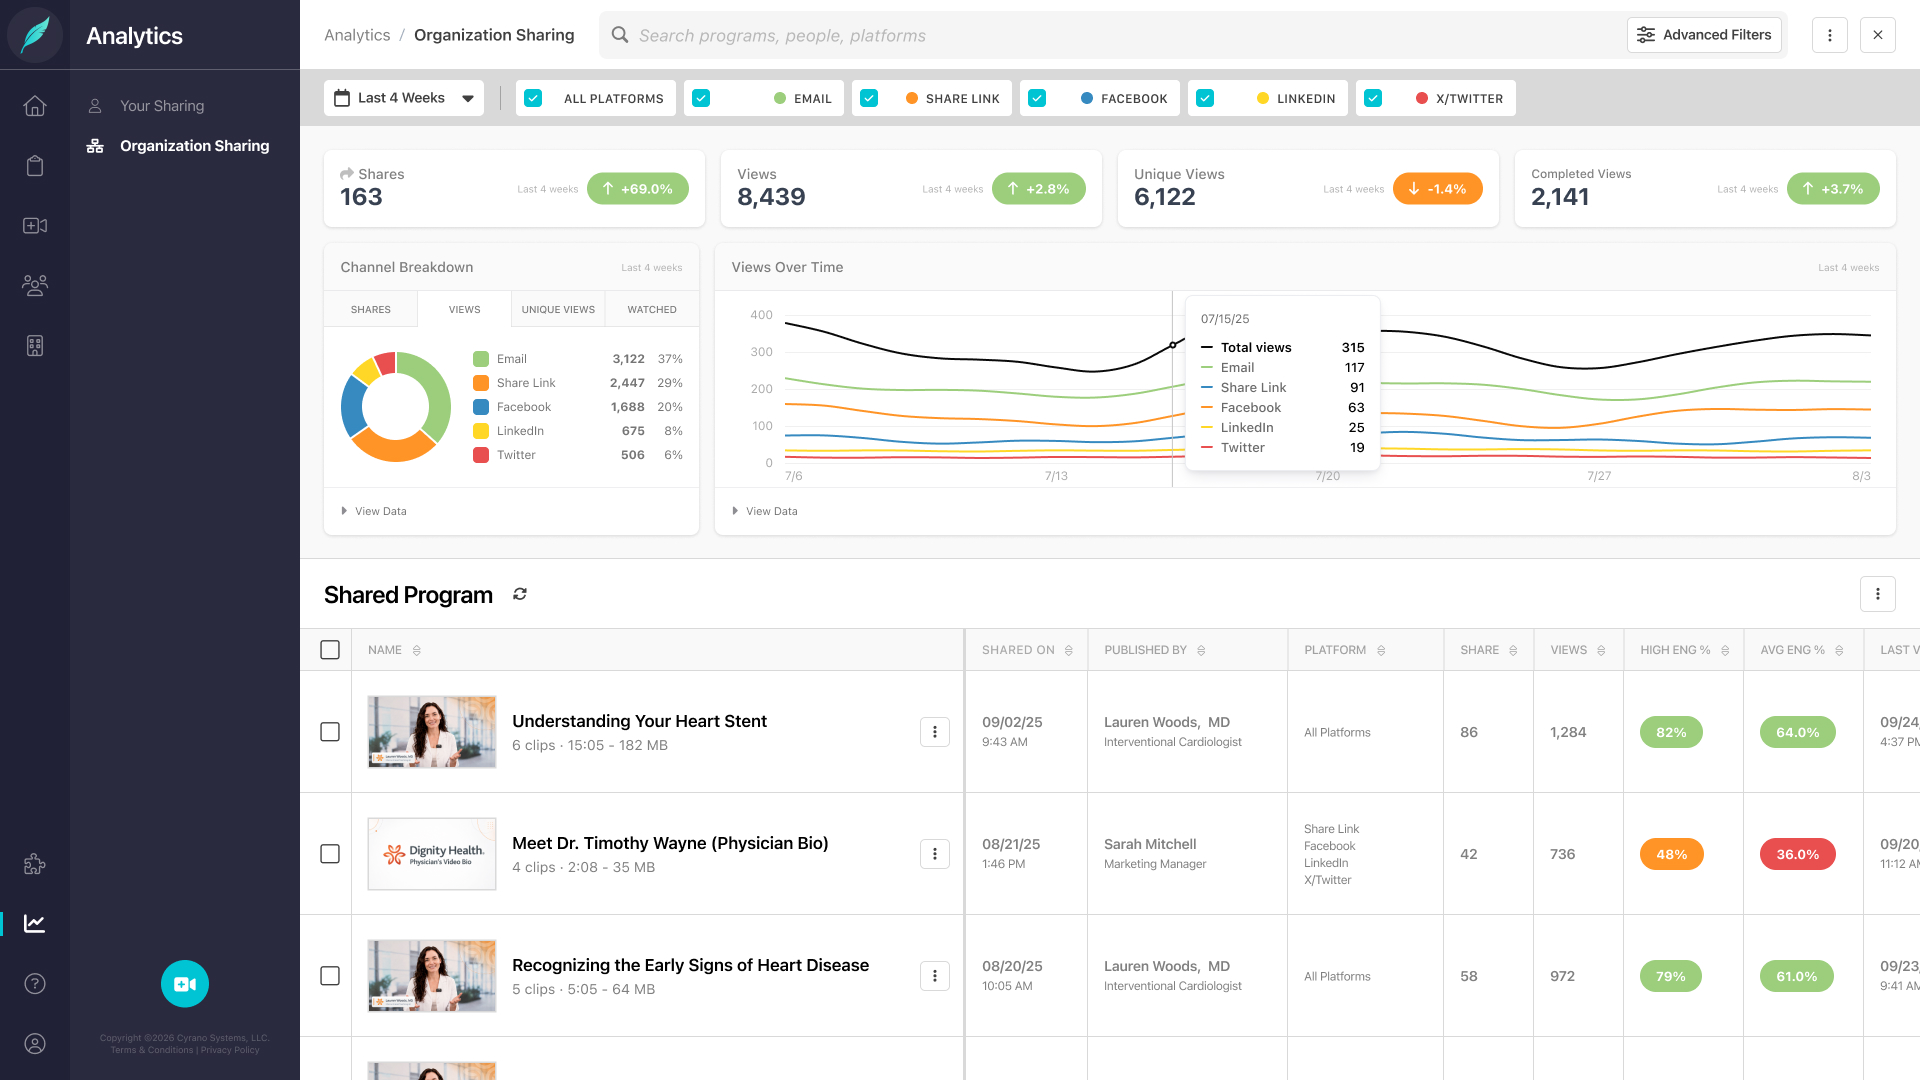Click the green Email legend swatch
1920x1080 pixels.
481,359
